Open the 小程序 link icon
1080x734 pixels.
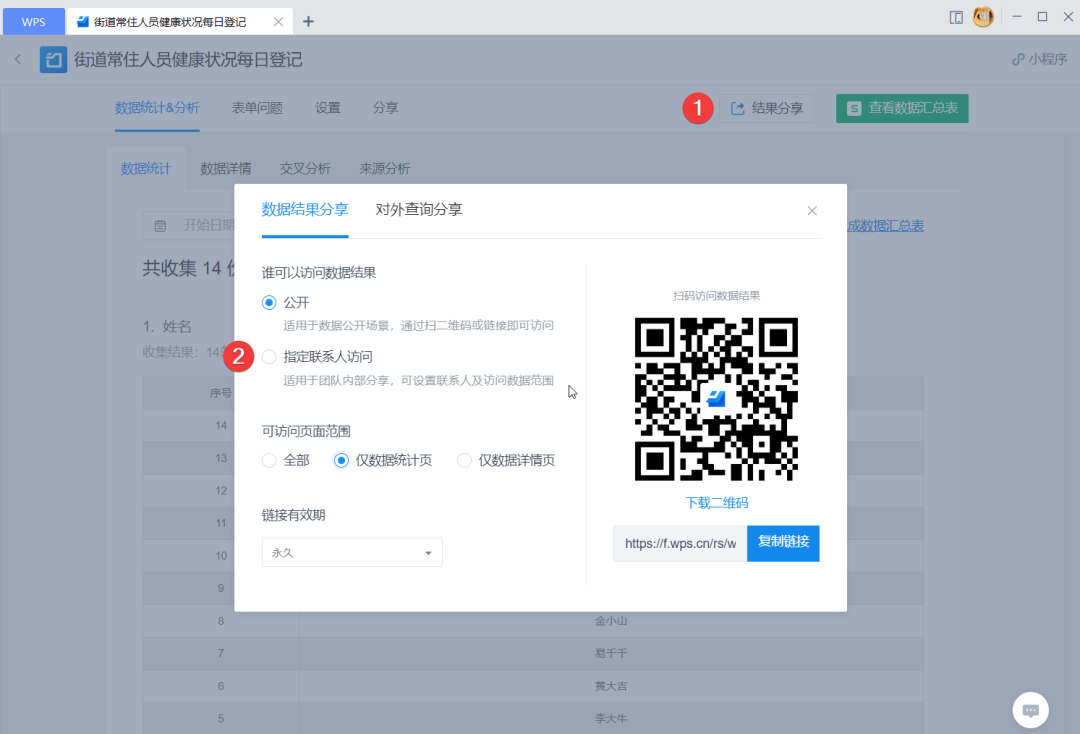click(x=1018, y=60)
